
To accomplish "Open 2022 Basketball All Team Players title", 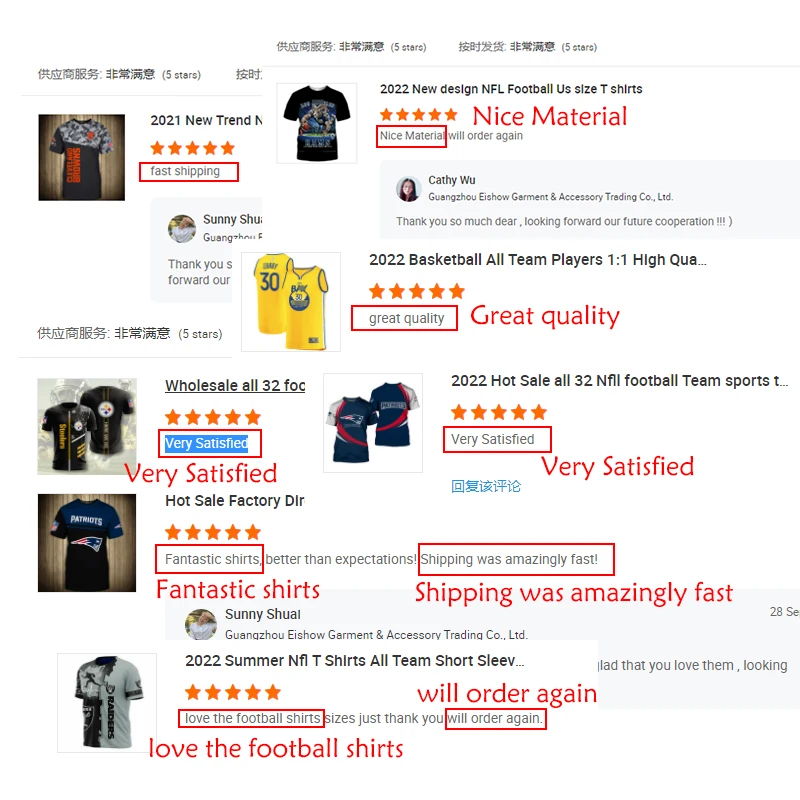I will tap(538, 260).
